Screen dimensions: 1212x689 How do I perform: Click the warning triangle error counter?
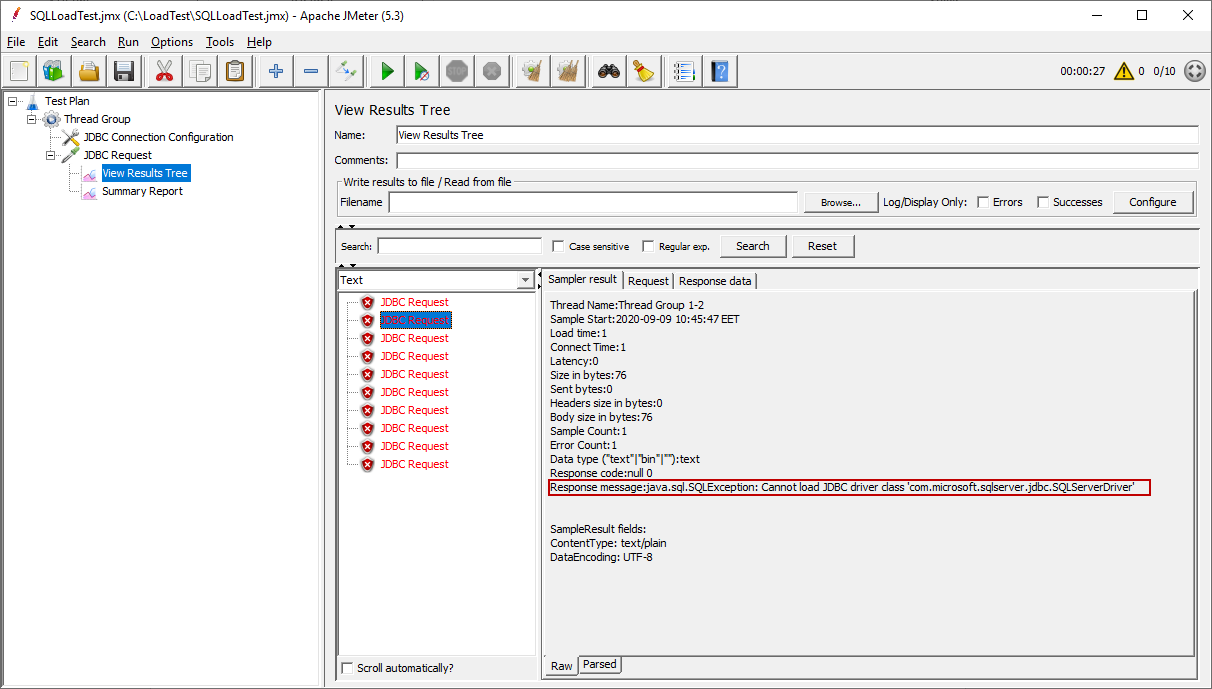(1124, 71)
